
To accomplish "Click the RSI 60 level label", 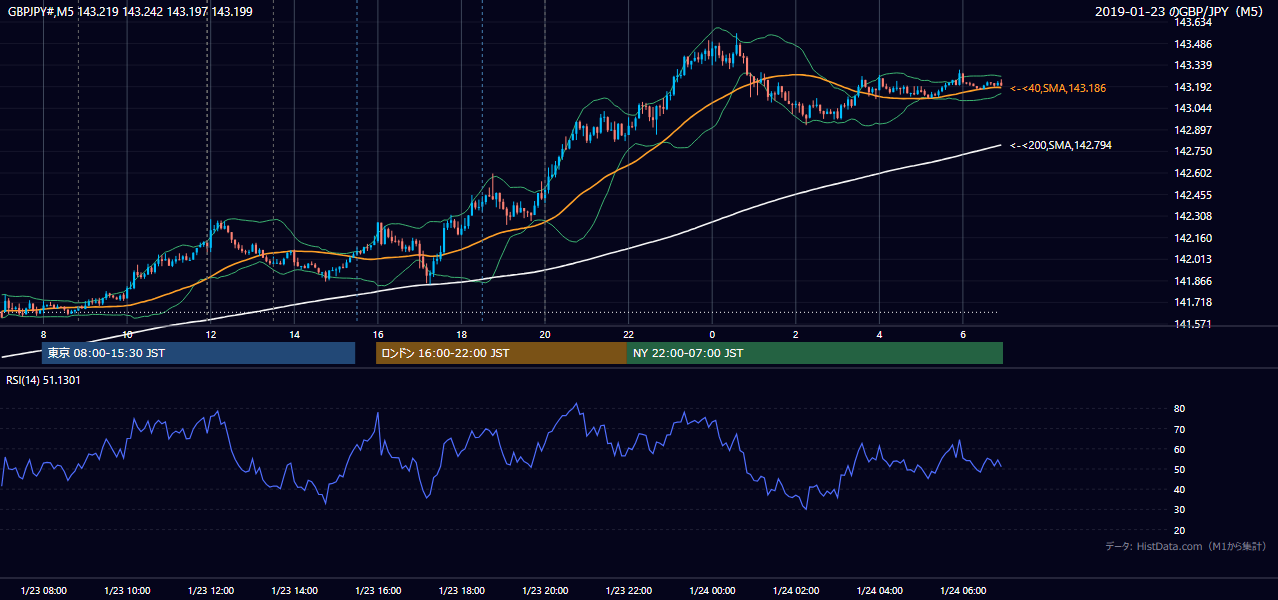I will tap(1179, 449).
